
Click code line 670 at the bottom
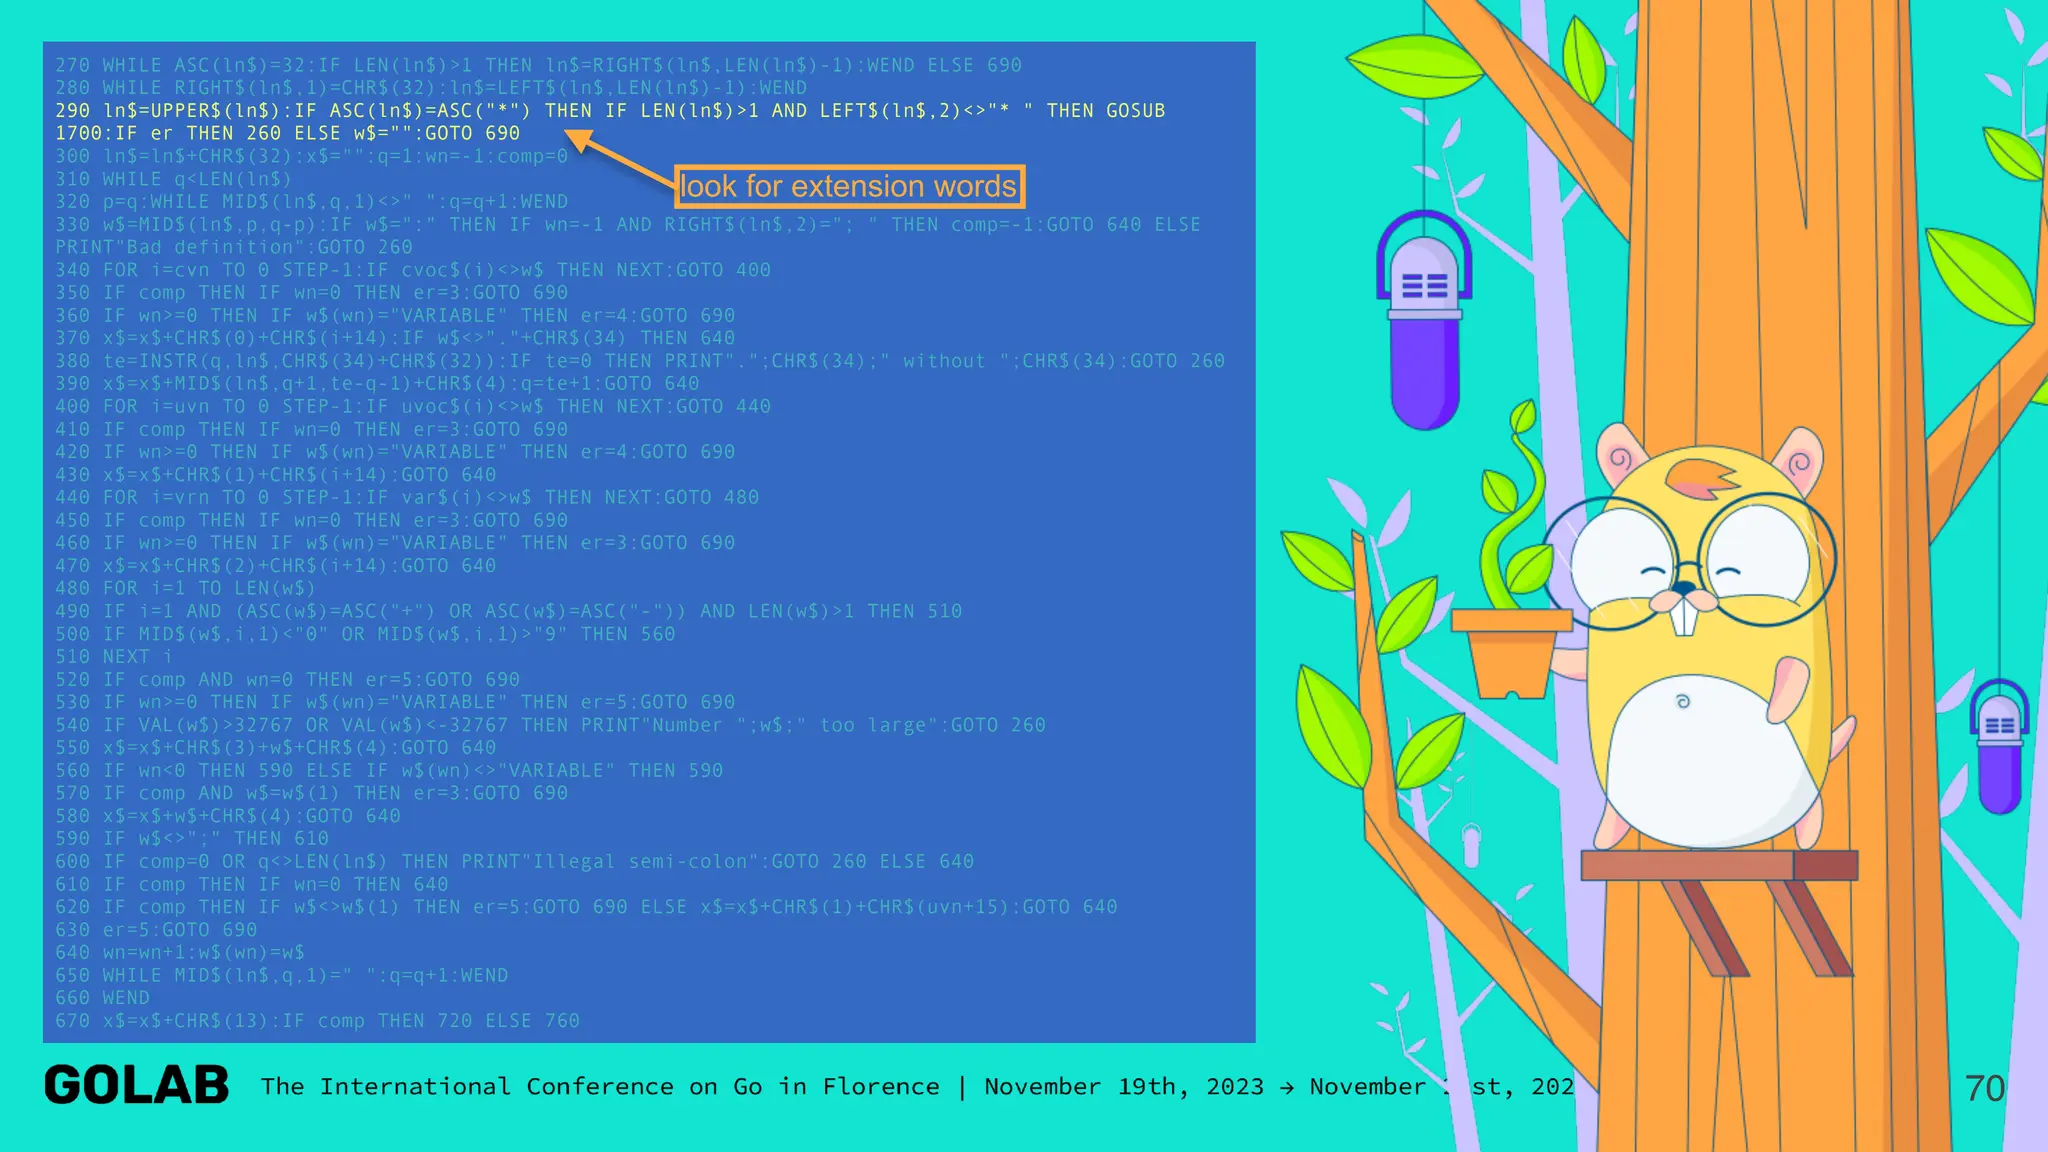317,1021
